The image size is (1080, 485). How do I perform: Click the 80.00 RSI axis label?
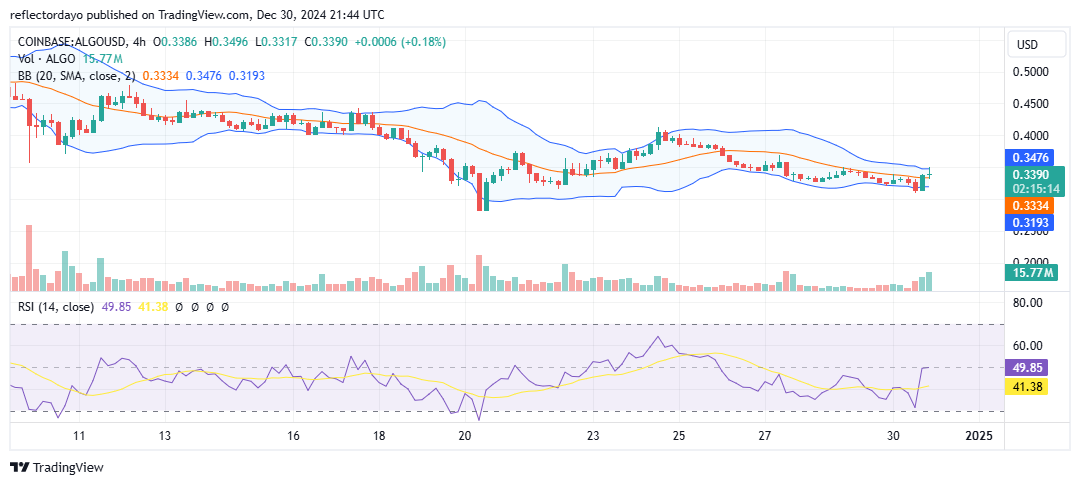pos(1027,302)
